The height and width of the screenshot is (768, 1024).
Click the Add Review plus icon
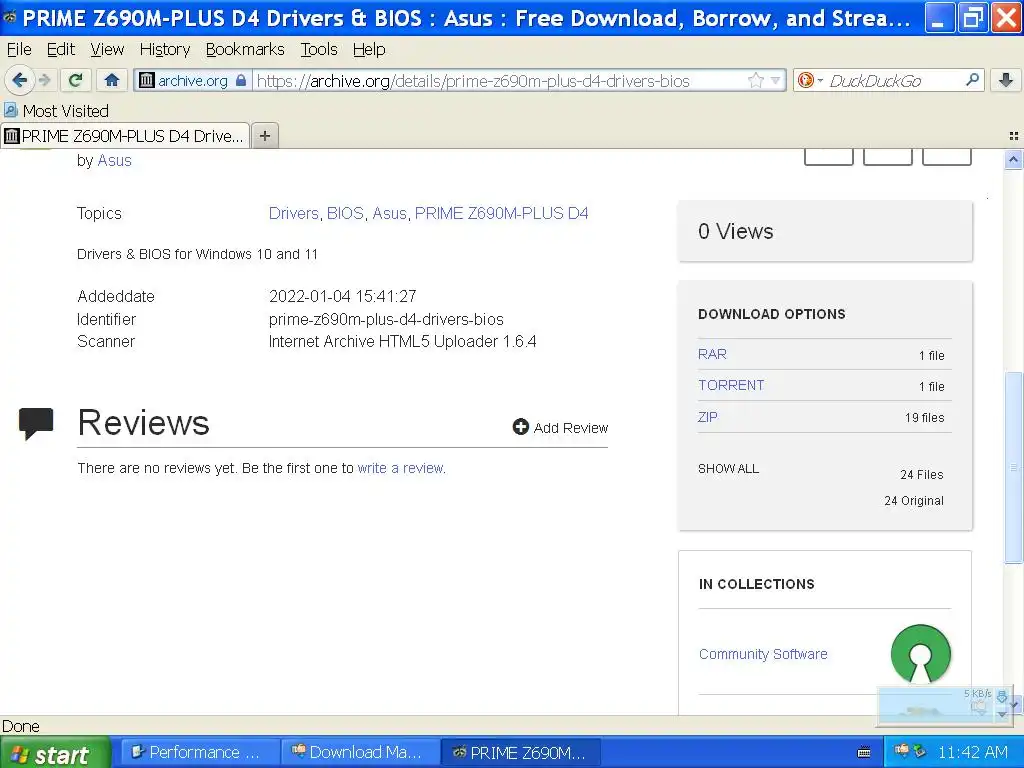(x=520, y=427)
